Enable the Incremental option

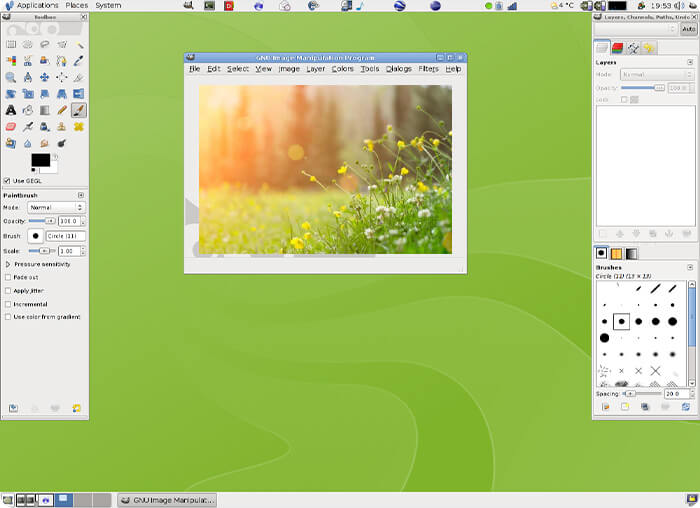pos(8,304)
